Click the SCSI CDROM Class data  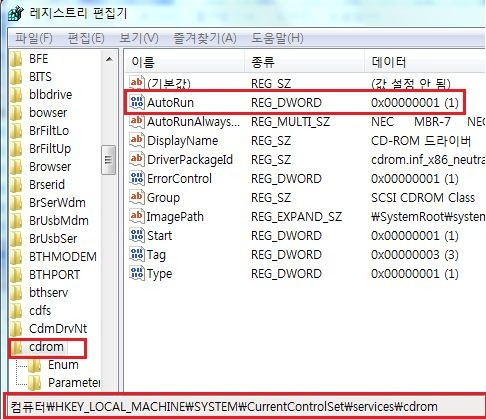pos(423,198)
